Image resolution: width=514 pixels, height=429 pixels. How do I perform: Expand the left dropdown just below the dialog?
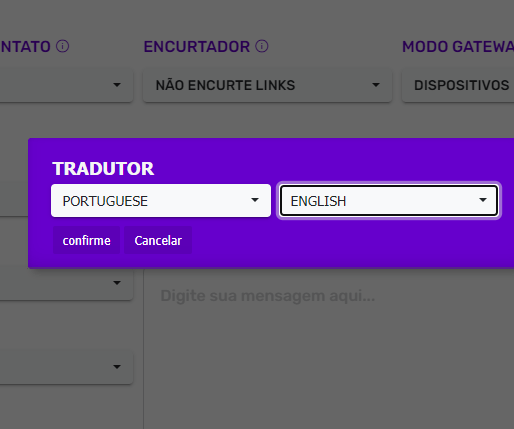[66, 283]
